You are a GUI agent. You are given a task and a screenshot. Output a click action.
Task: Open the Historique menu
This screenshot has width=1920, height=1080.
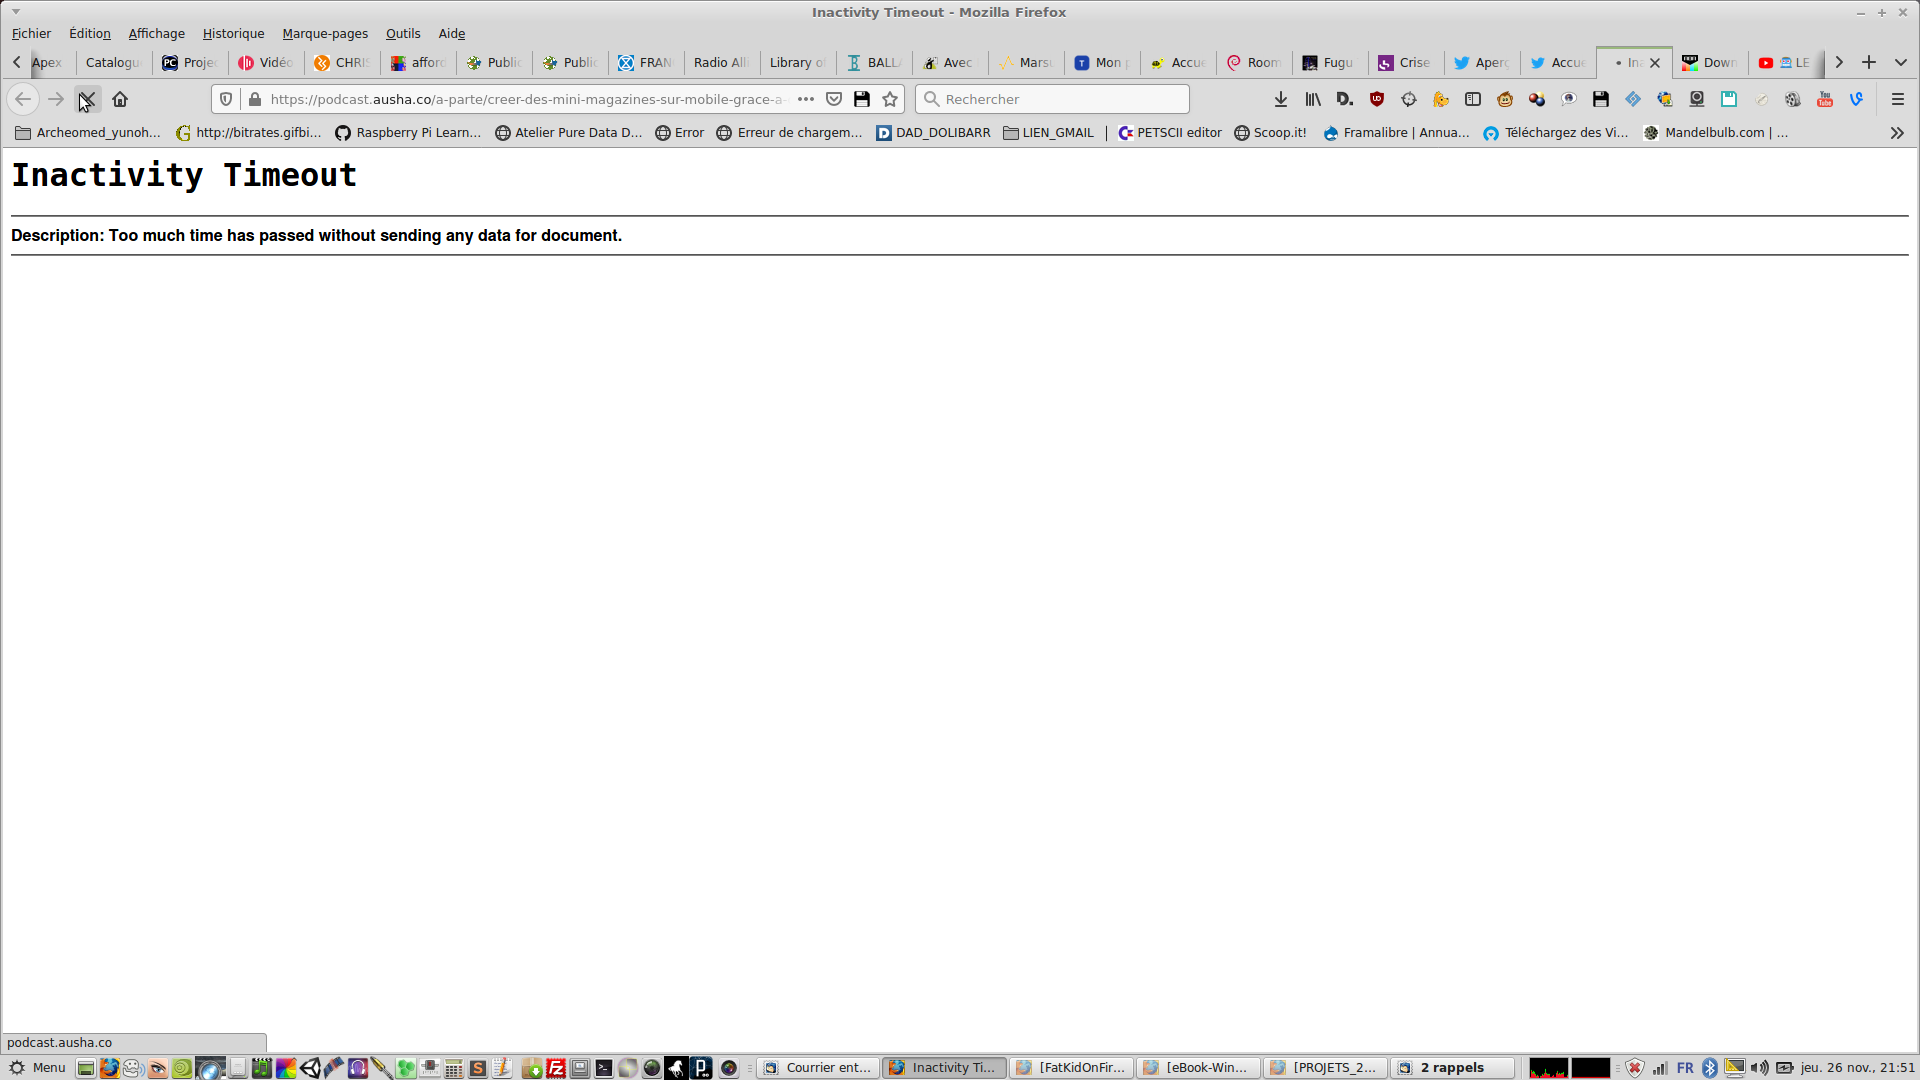click(233, 33)
